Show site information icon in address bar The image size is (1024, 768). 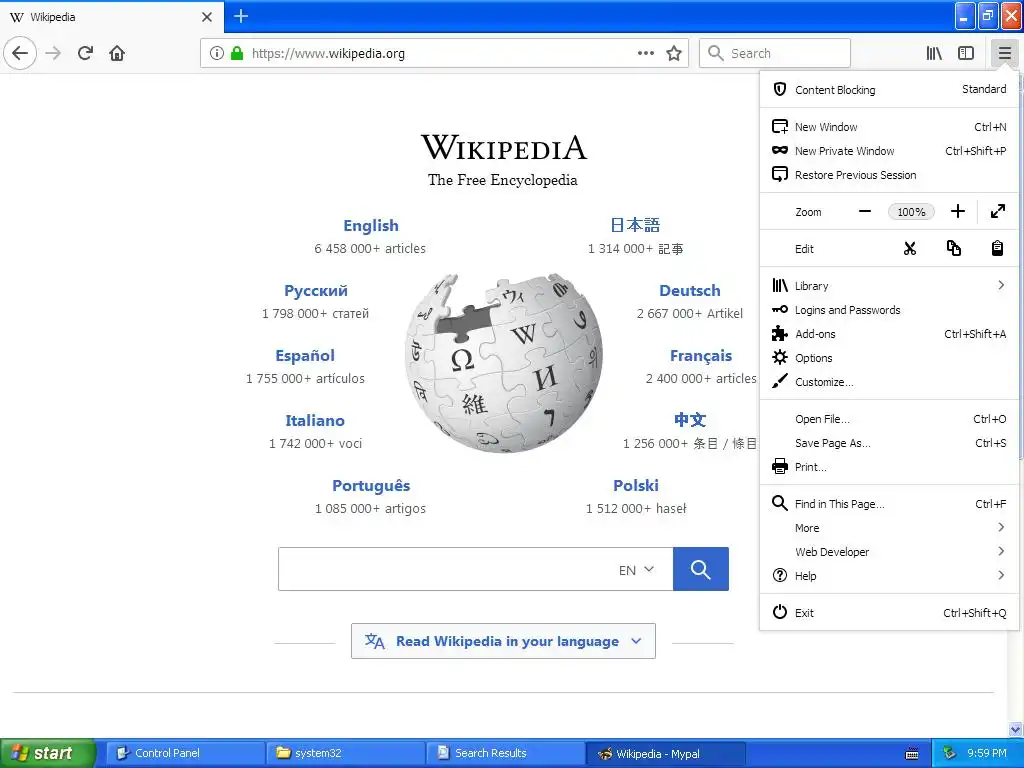coord(216,53)
